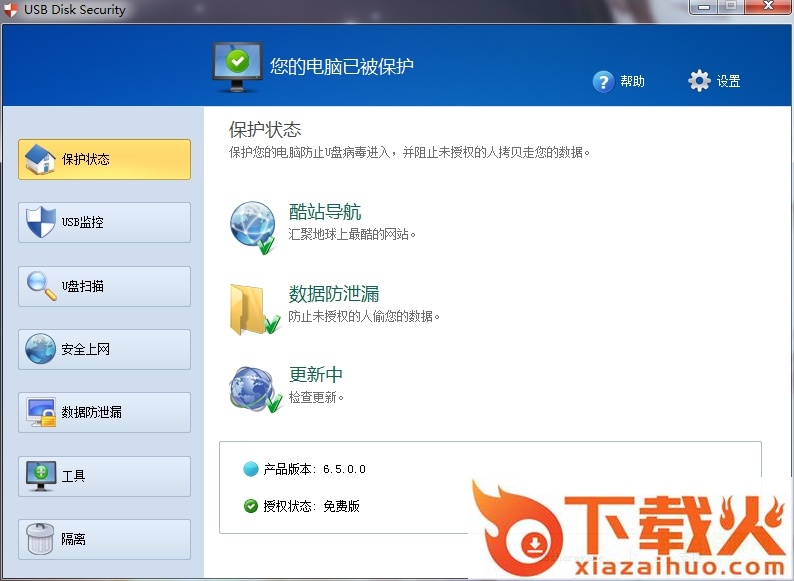The width and height of the screenshot is (794, 581).
Task: Click the product version 6.5.0.0 text
Action: click(x=344, y=469)
